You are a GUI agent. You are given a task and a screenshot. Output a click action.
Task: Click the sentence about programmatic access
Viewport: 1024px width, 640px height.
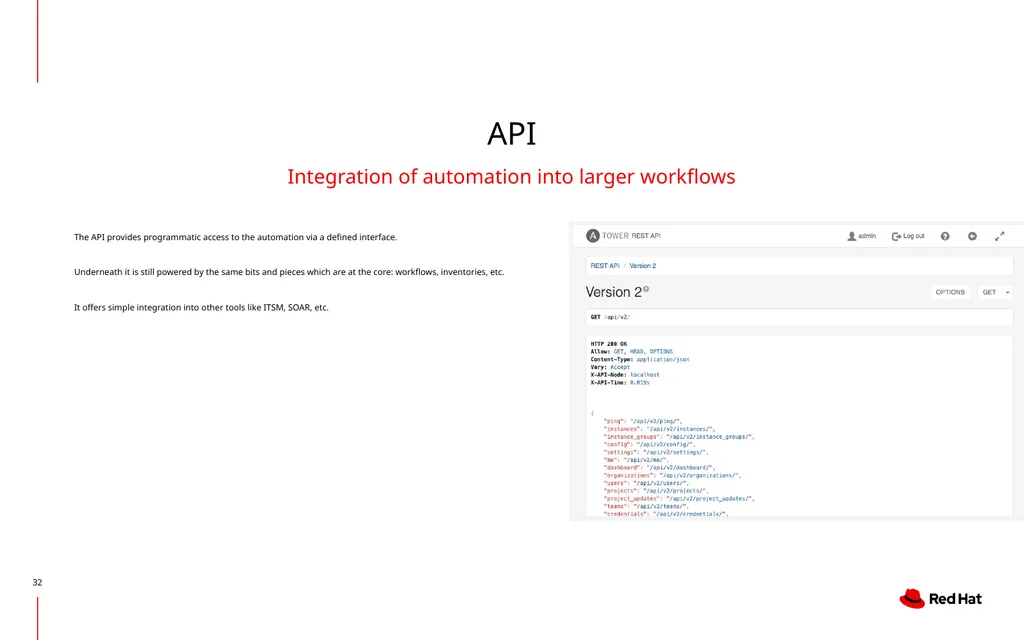235,237
